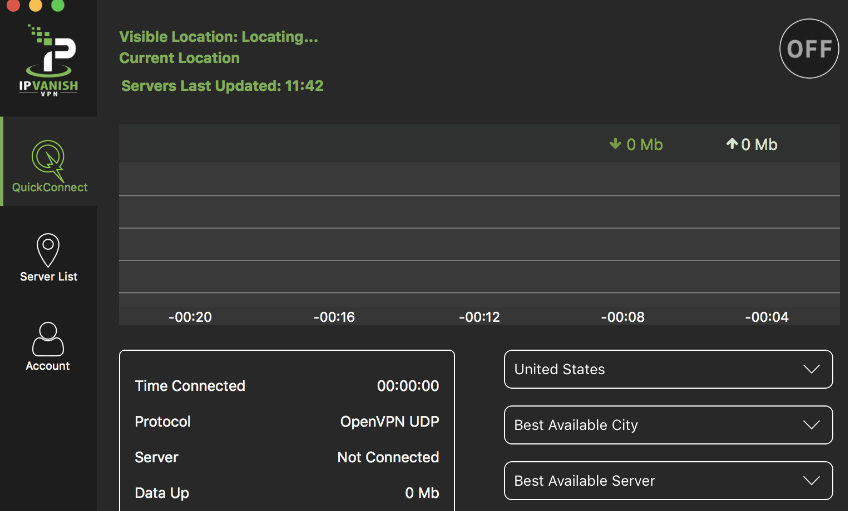This screenshot has height=511, width=848.
Task: Click the Time Connected label
Action: tap(190, 386)
